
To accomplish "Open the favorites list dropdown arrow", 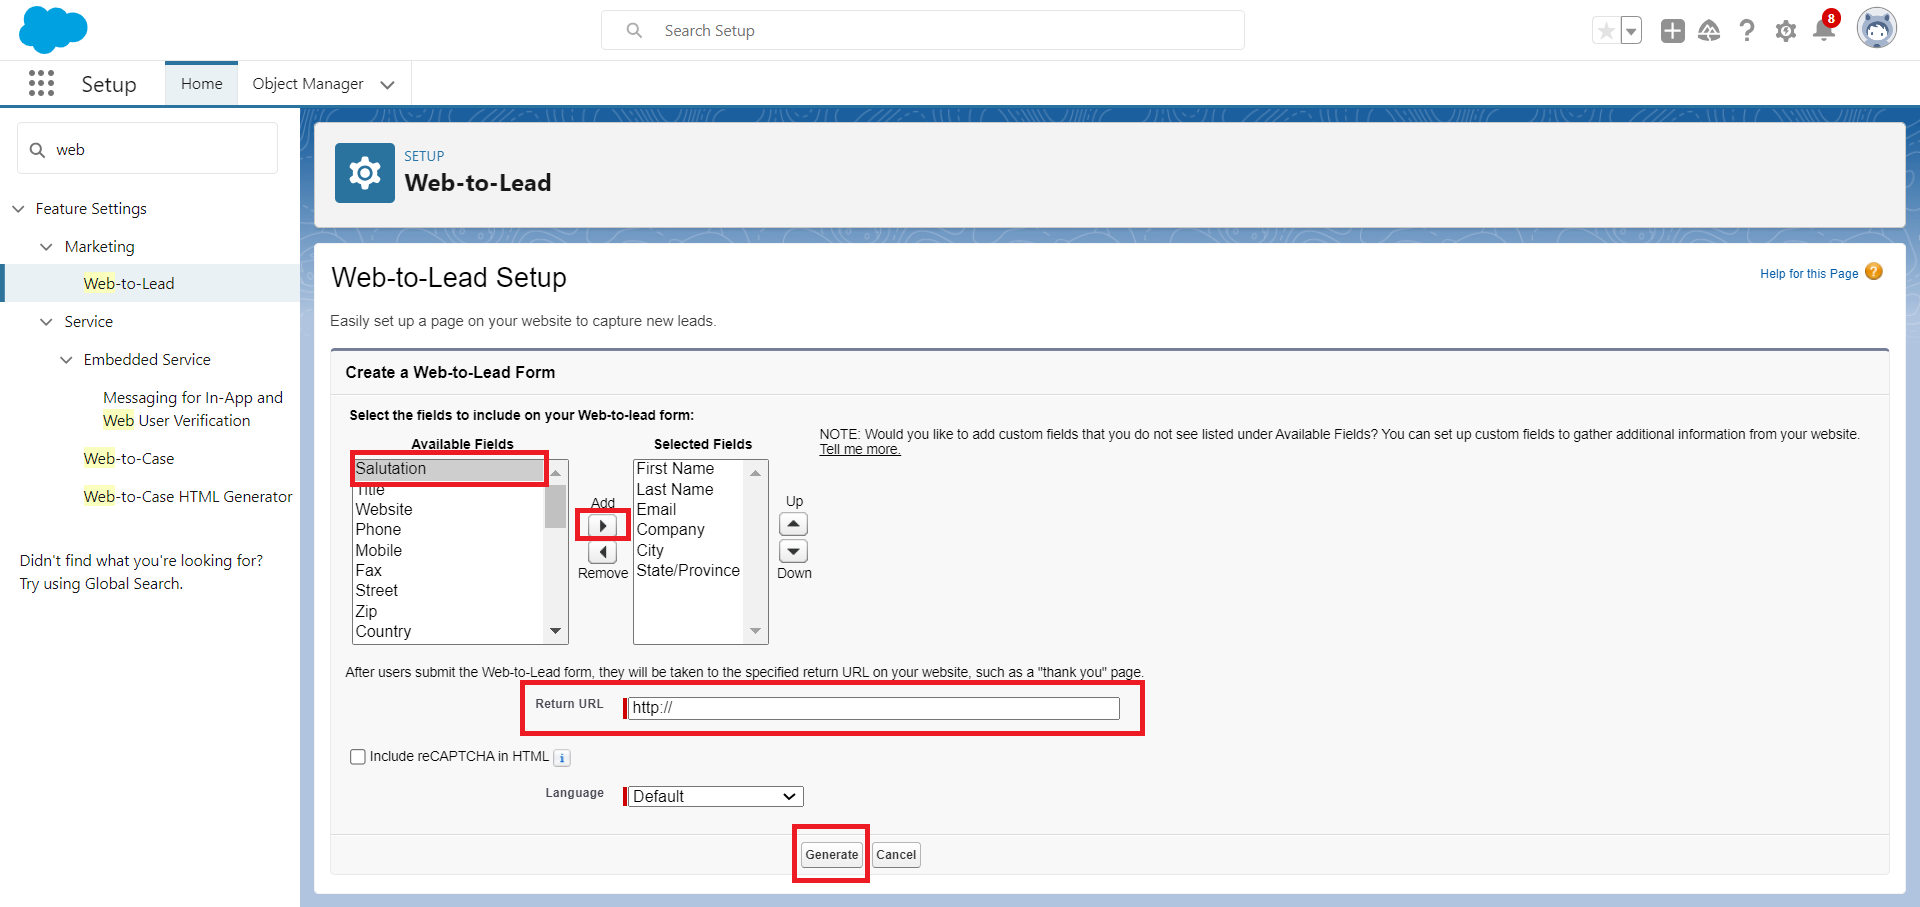I will coord(1631,31).
